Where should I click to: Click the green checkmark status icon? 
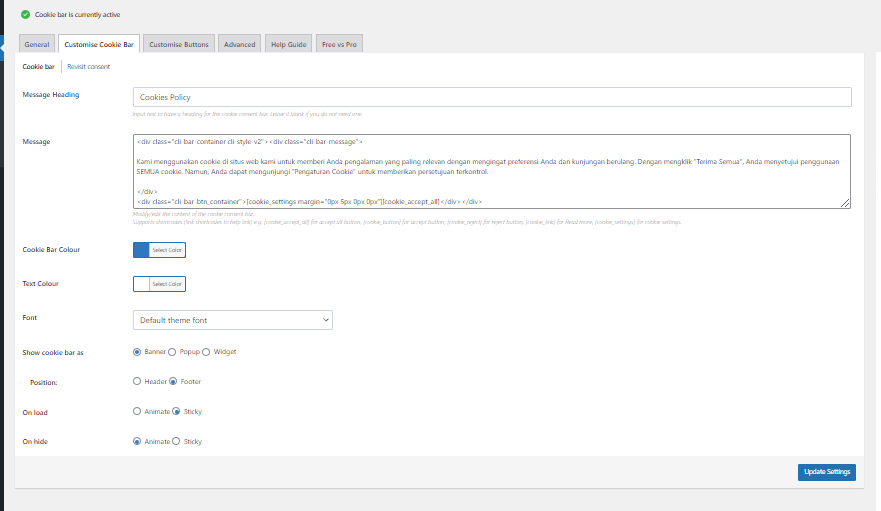click(x=25, y=15)
